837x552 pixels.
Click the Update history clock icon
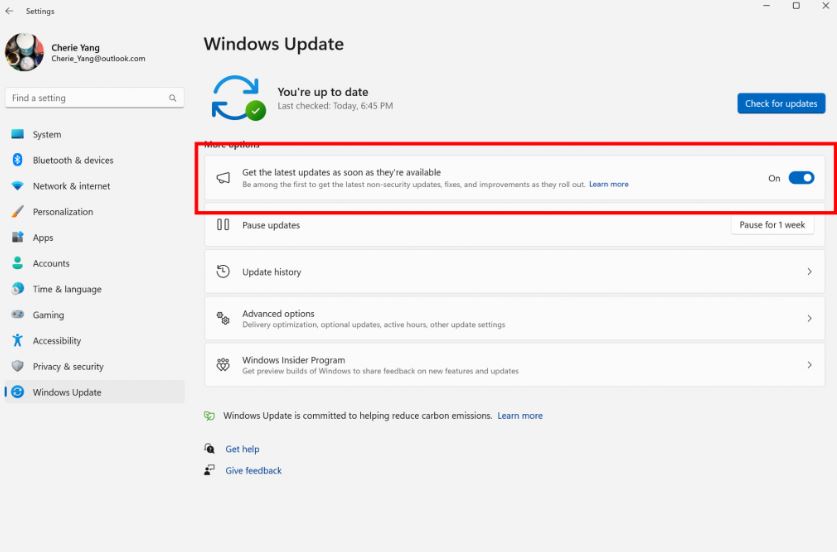point(223,272)
